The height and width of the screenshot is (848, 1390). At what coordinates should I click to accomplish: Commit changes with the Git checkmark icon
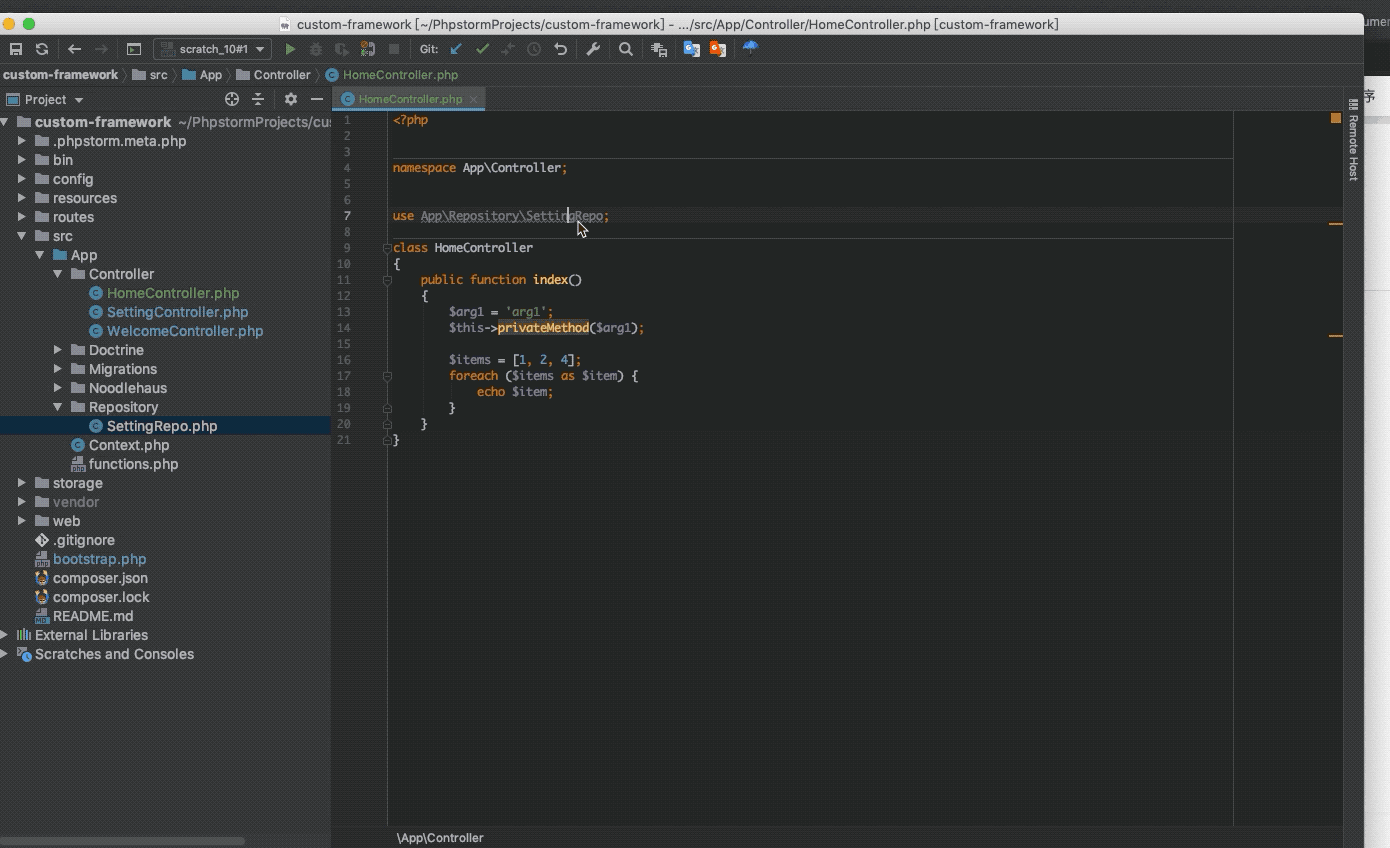[482, 49]
